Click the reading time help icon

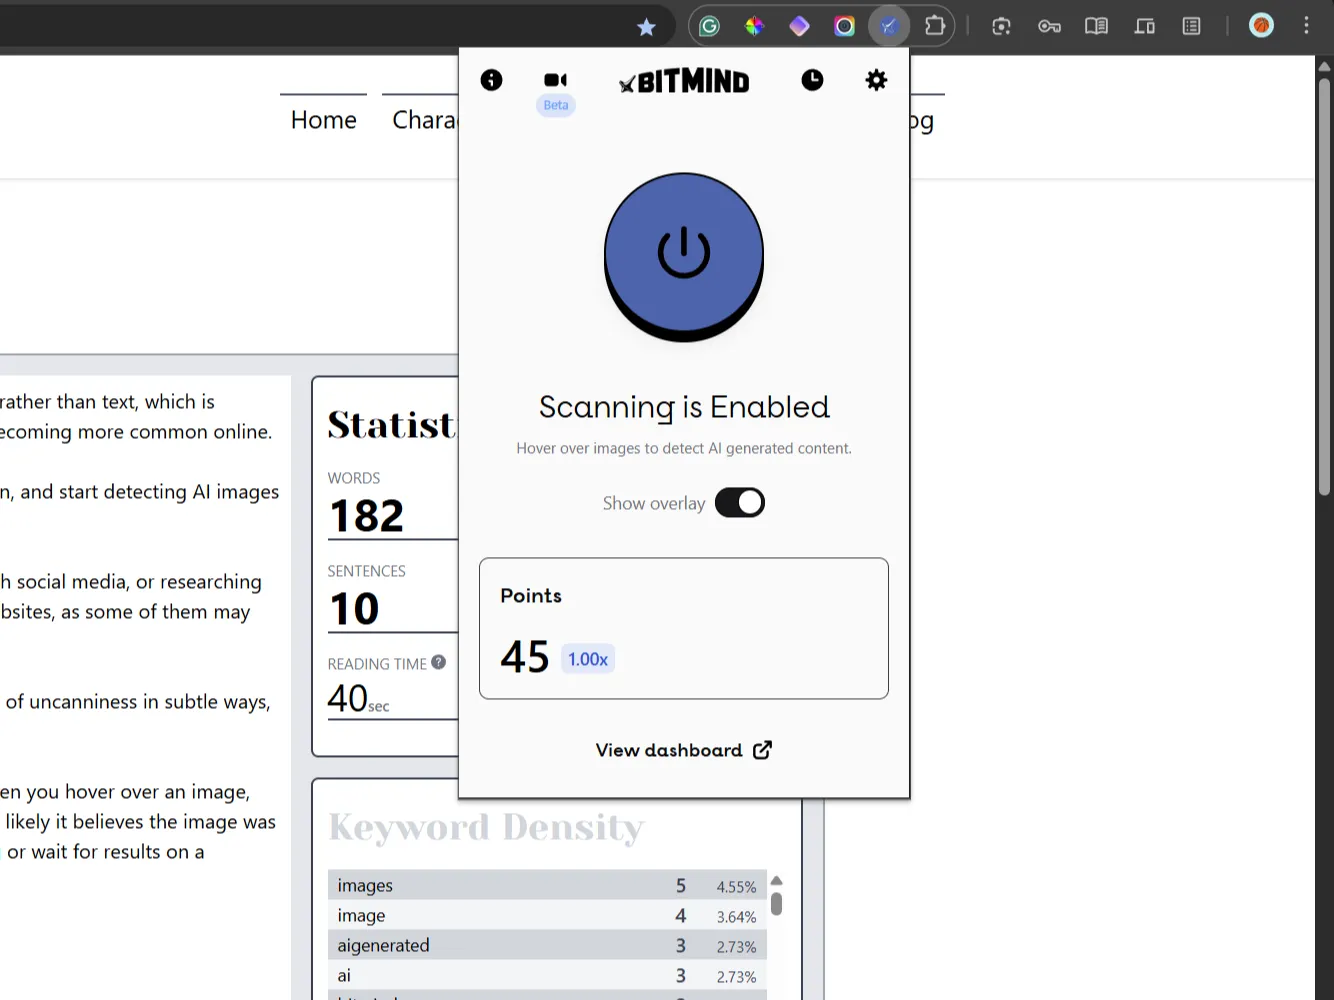coord(439,661)
